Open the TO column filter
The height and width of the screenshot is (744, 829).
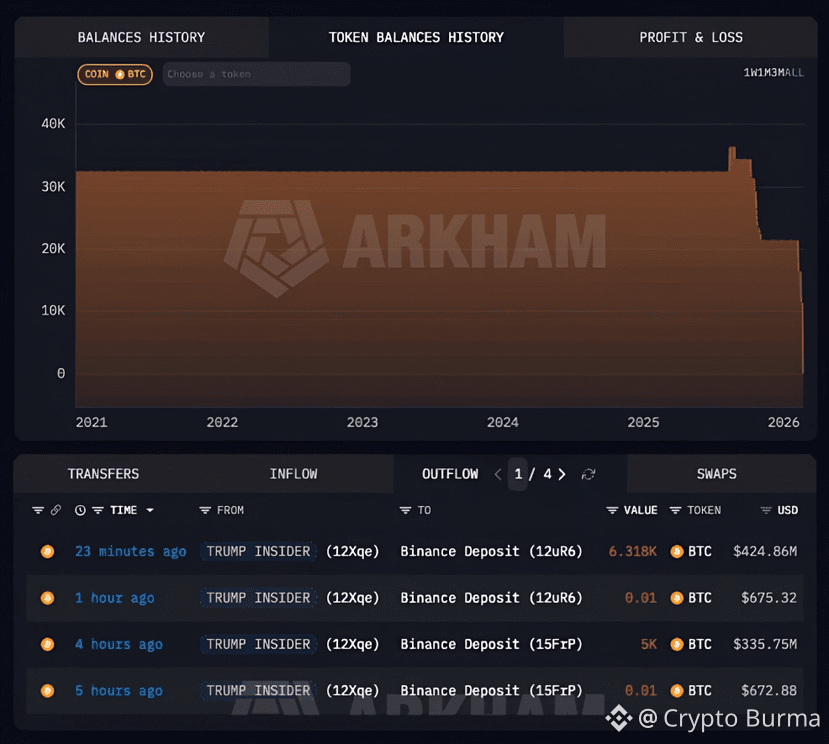405,510
